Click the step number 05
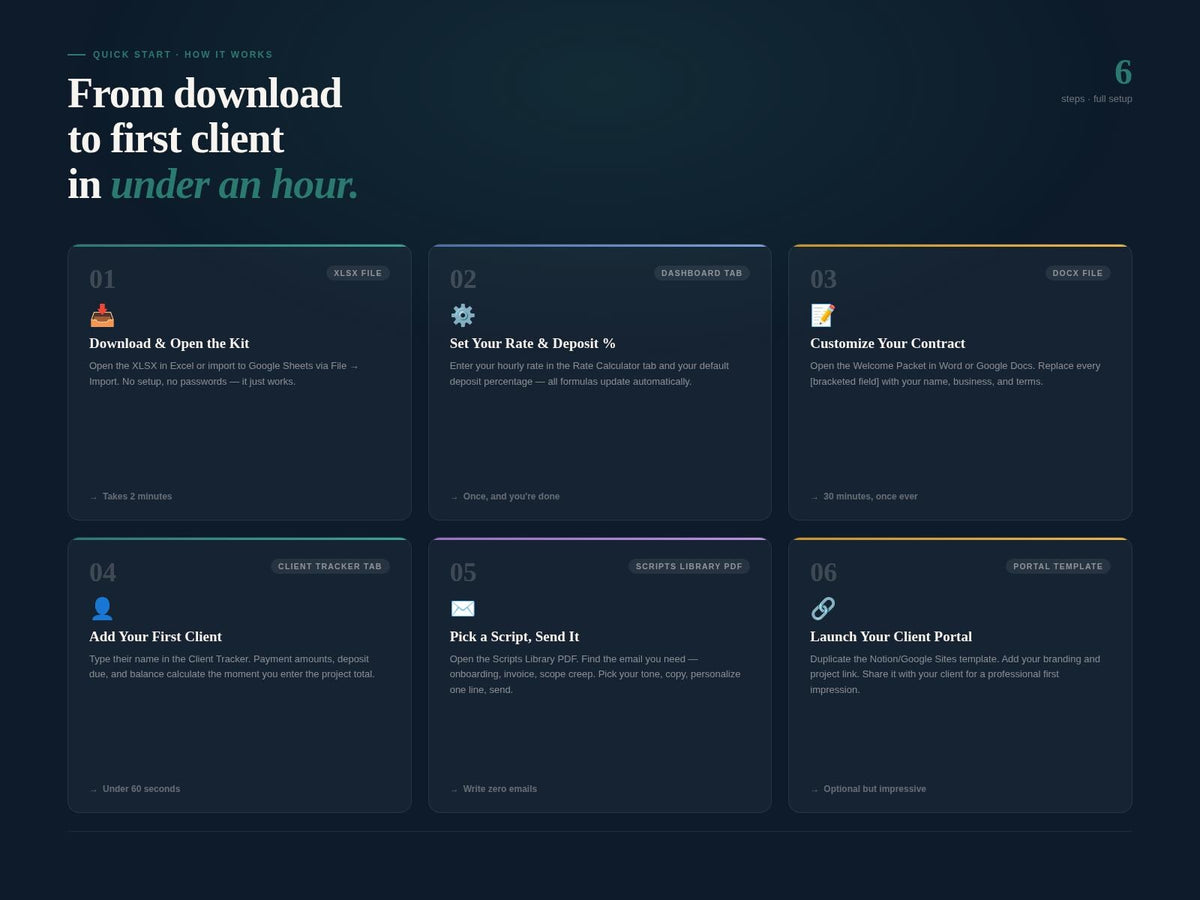 pos(463,572)
